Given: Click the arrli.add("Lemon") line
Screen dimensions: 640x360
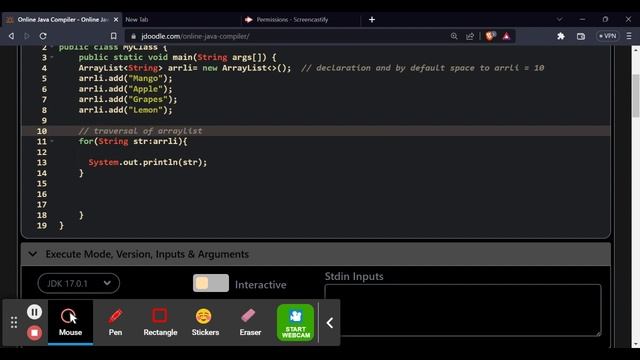Looking at the screenshot, I should coord(126,110).
